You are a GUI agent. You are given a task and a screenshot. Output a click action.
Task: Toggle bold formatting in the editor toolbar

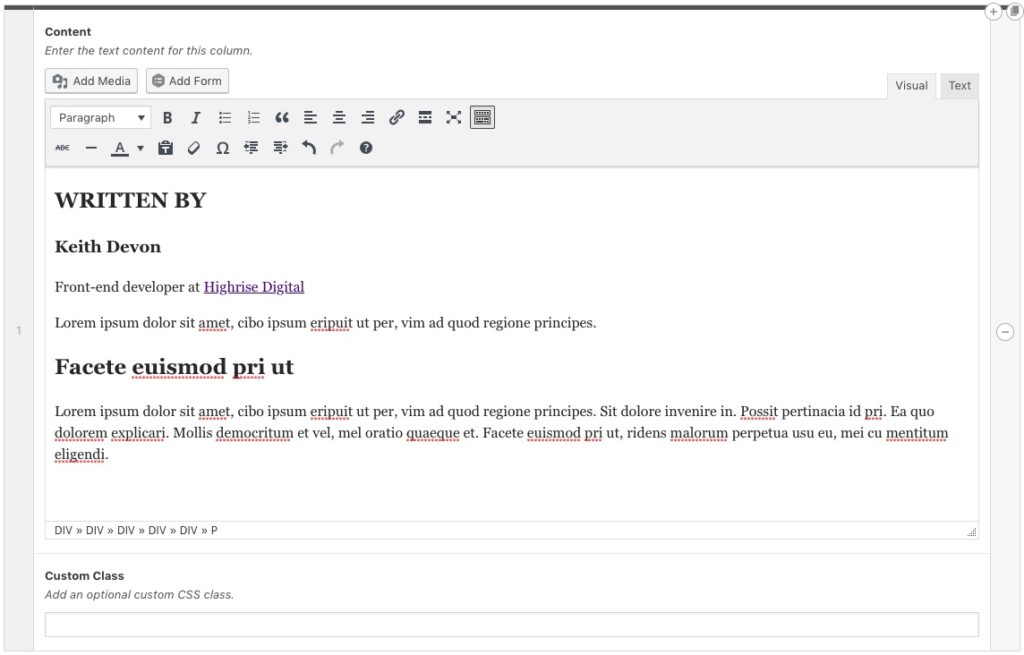click(x=167, y=117)
